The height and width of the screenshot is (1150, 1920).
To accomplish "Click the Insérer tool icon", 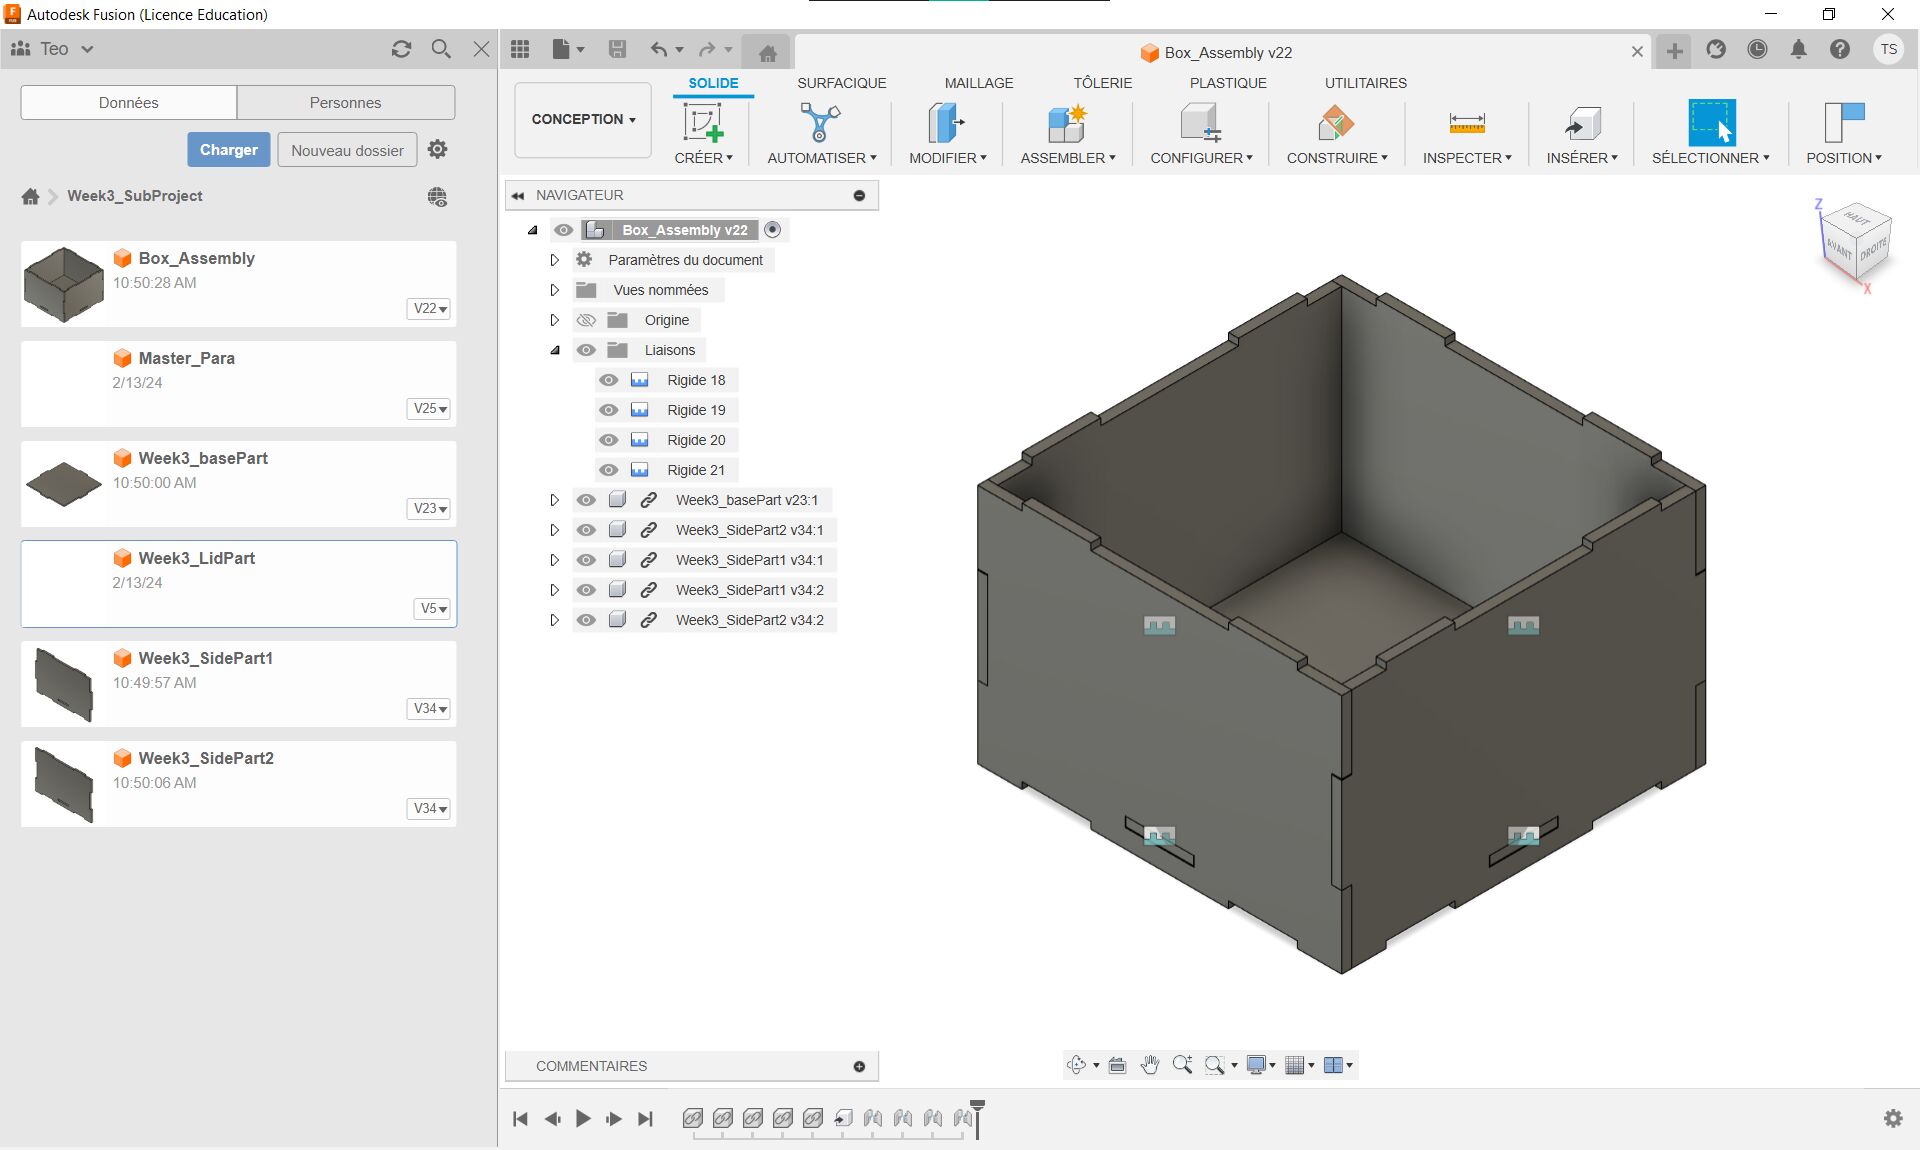I will point(1582,123).
